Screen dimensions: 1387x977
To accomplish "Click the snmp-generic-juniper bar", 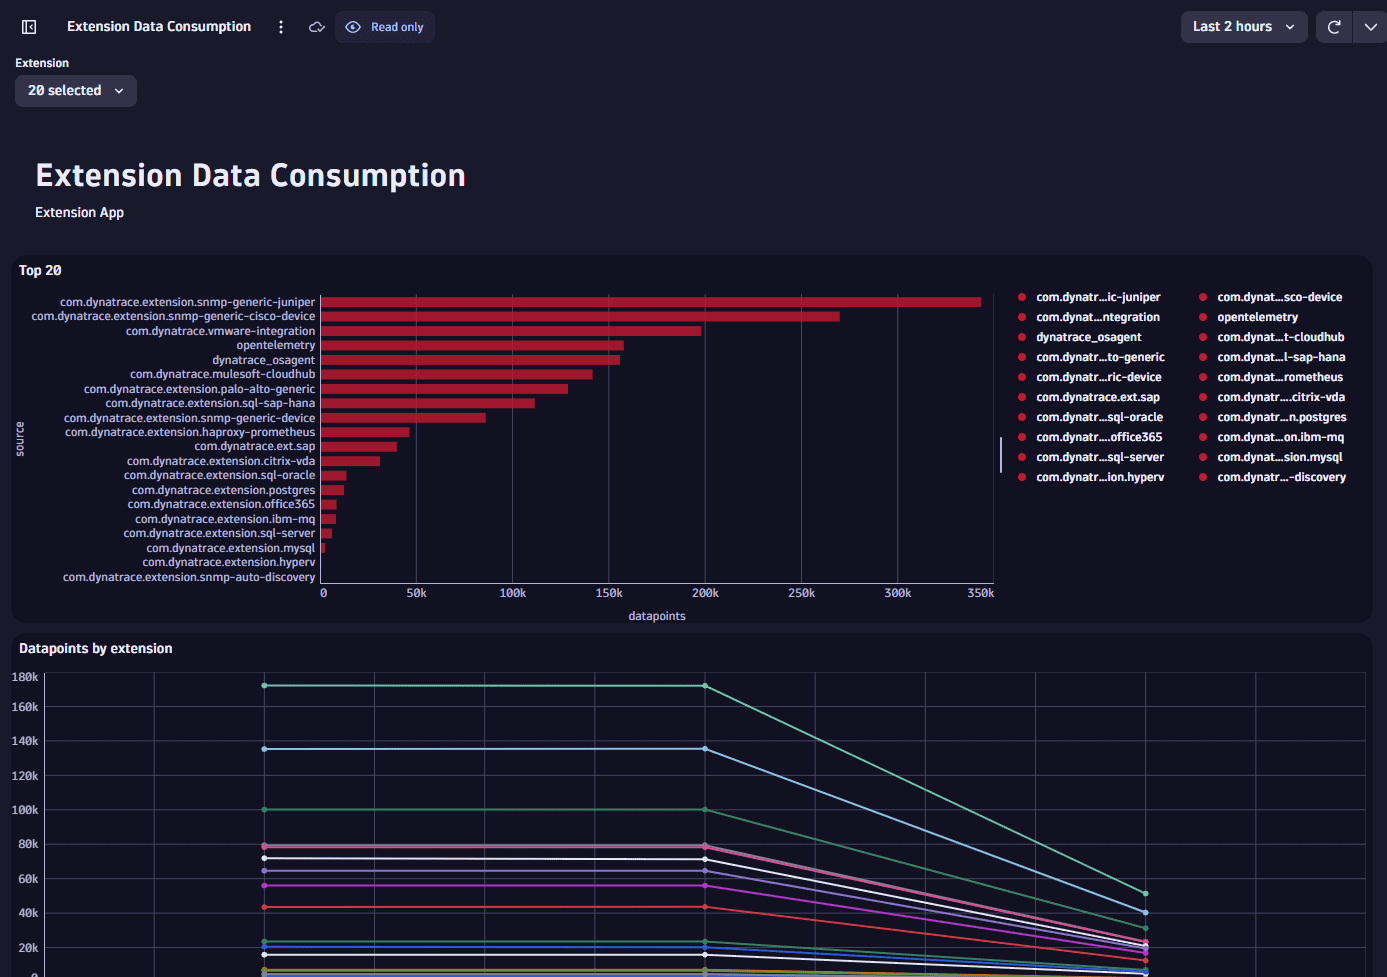I will click(x=651, y=302).
